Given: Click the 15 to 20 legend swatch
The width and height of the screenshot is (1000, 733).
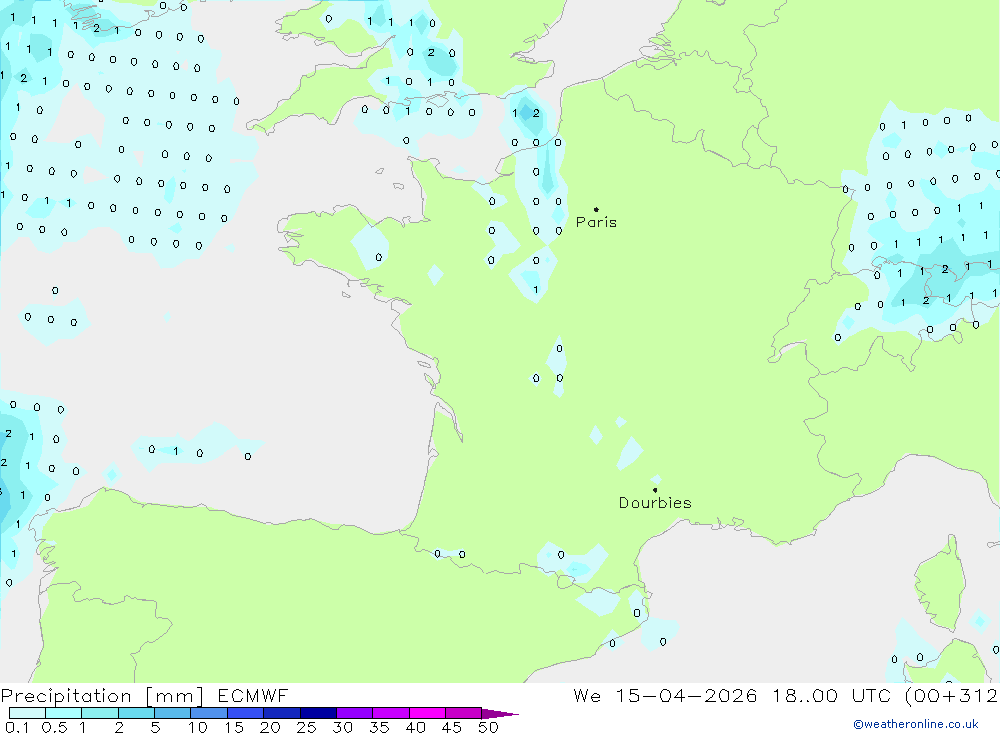Looking at the screenshot, I should pyautogui.click(x=246, y=713).
